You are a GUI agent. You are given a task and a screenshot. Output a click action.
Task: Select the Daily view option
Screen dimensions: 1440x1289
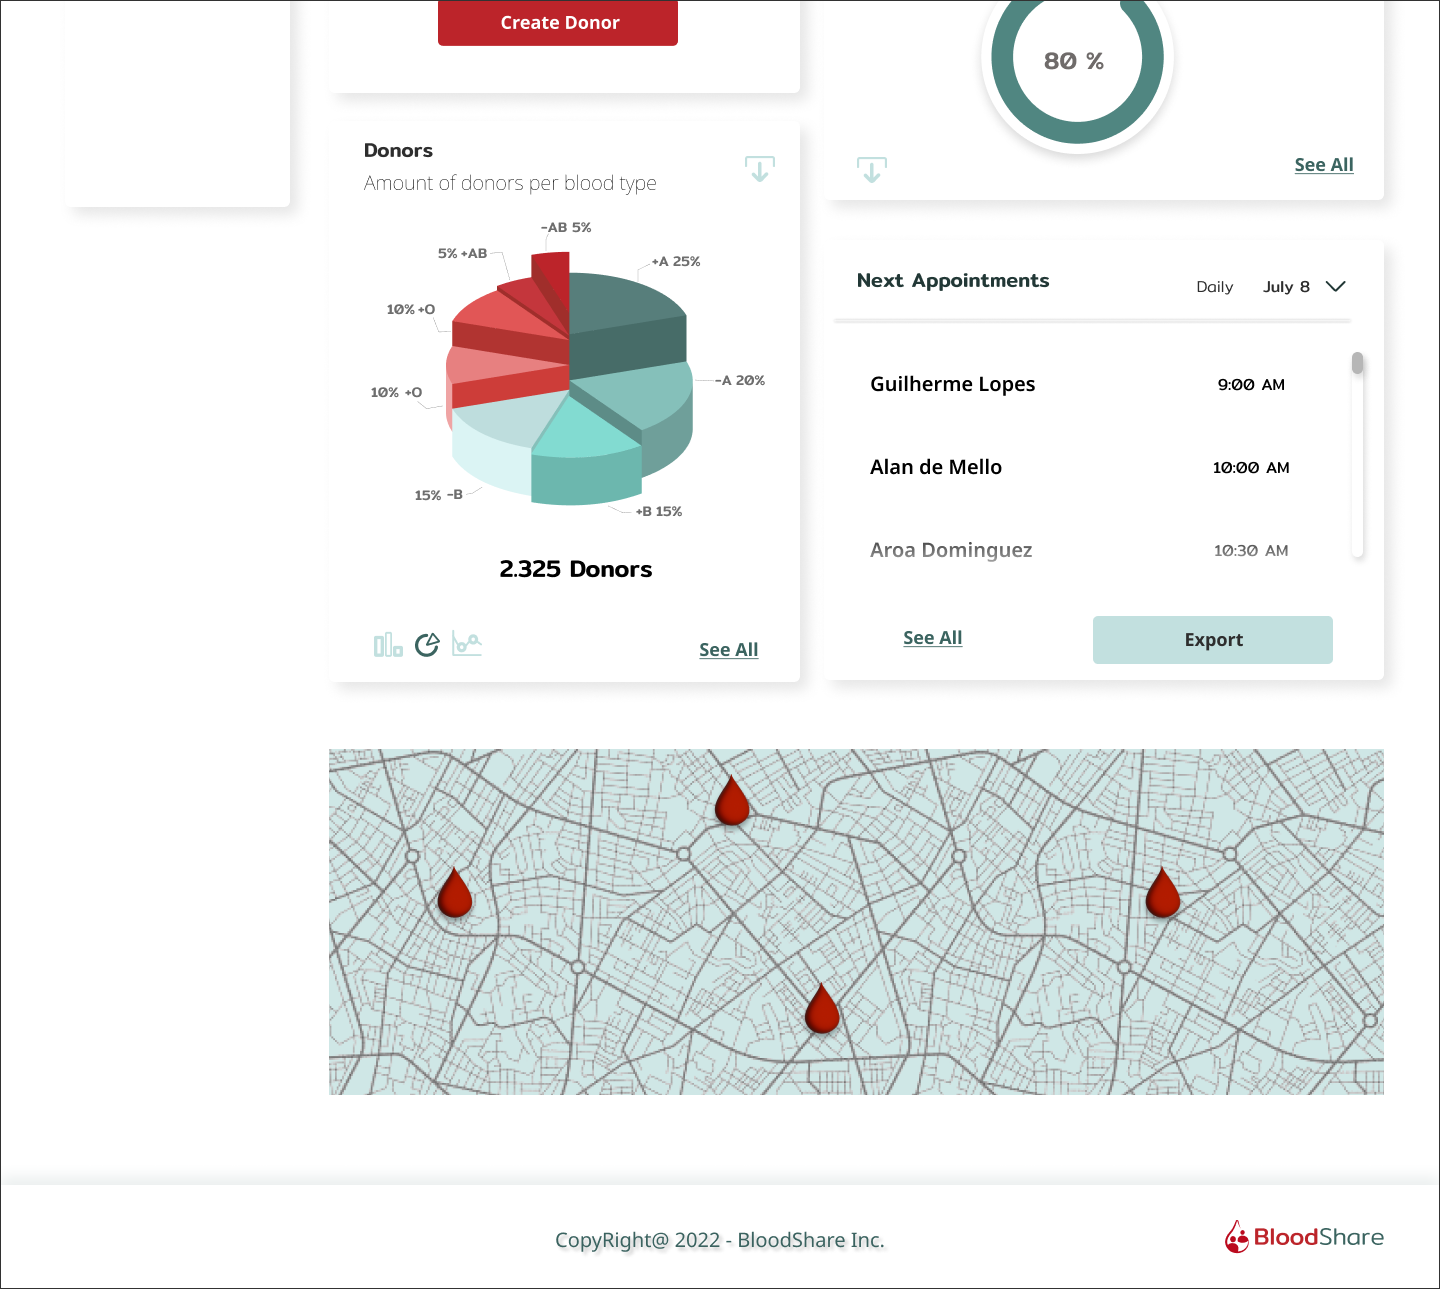tap(1215, 287)
